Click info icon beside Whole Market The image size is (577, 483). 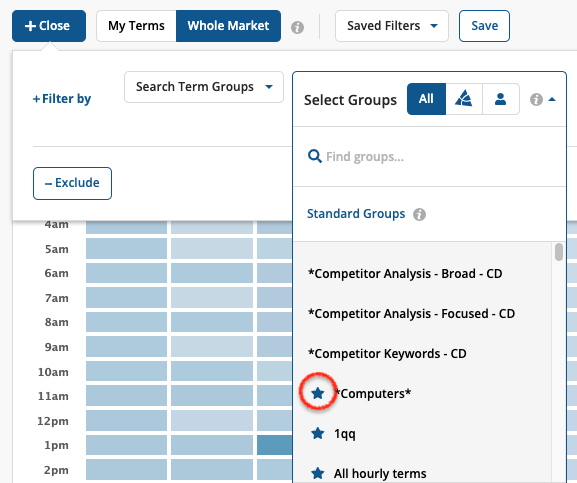pos(297,27)
